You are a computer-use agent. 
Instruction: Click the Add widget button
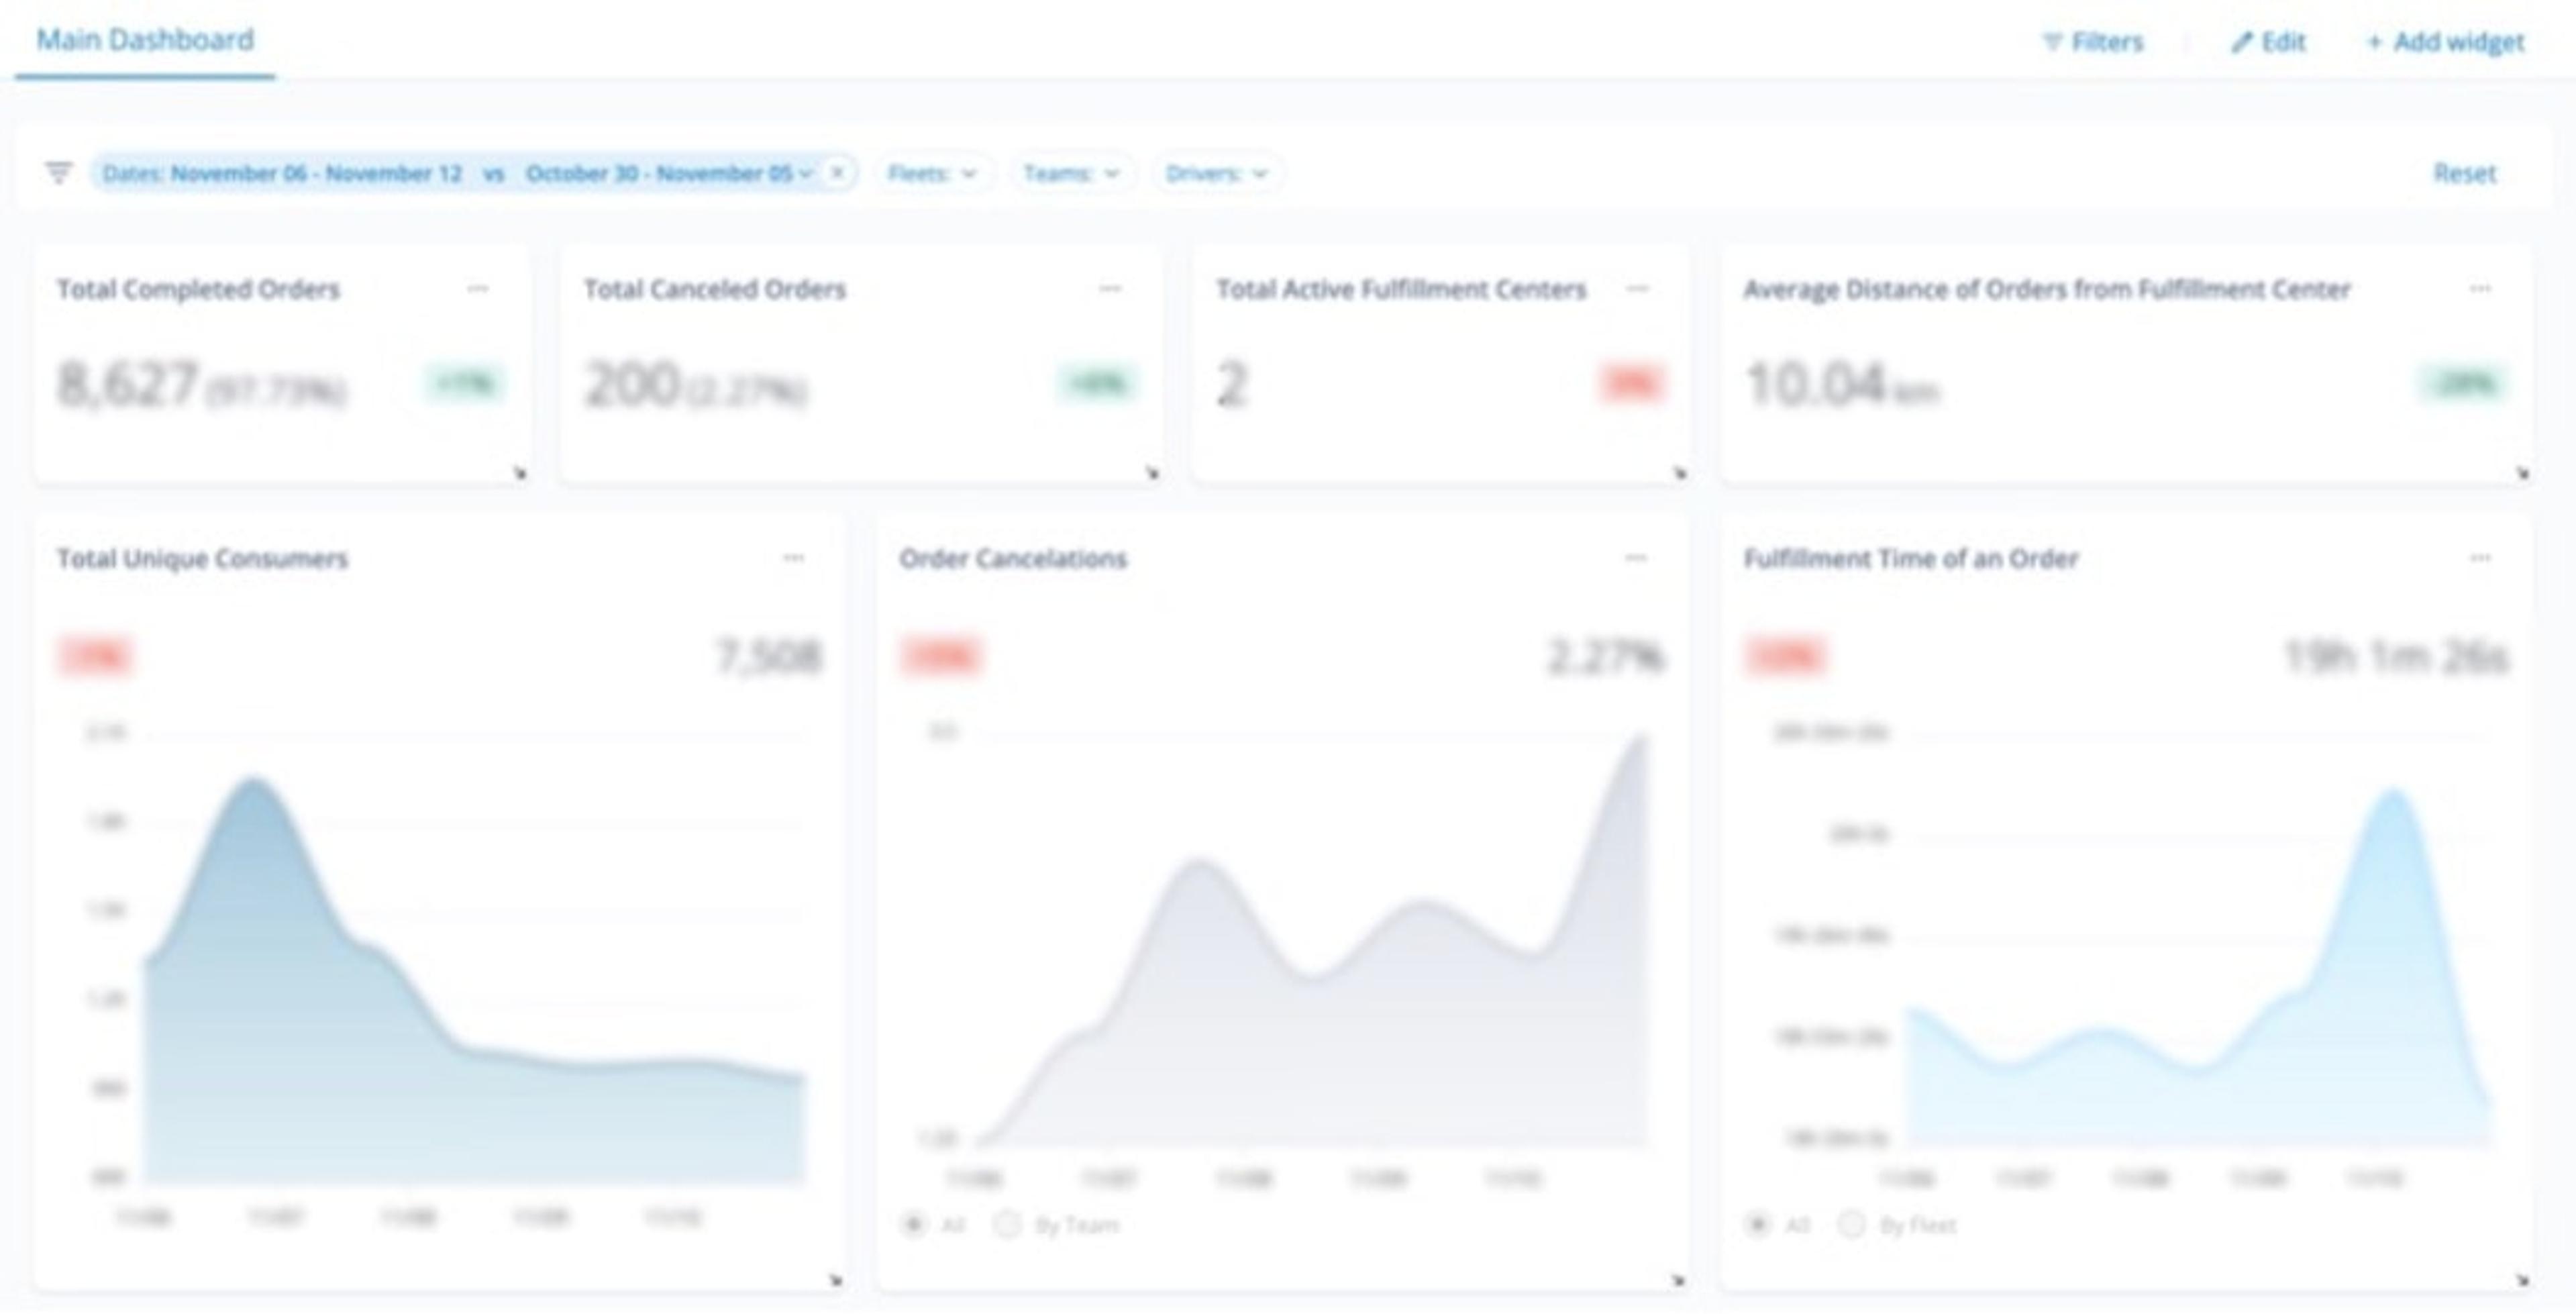coord(2445,42)
